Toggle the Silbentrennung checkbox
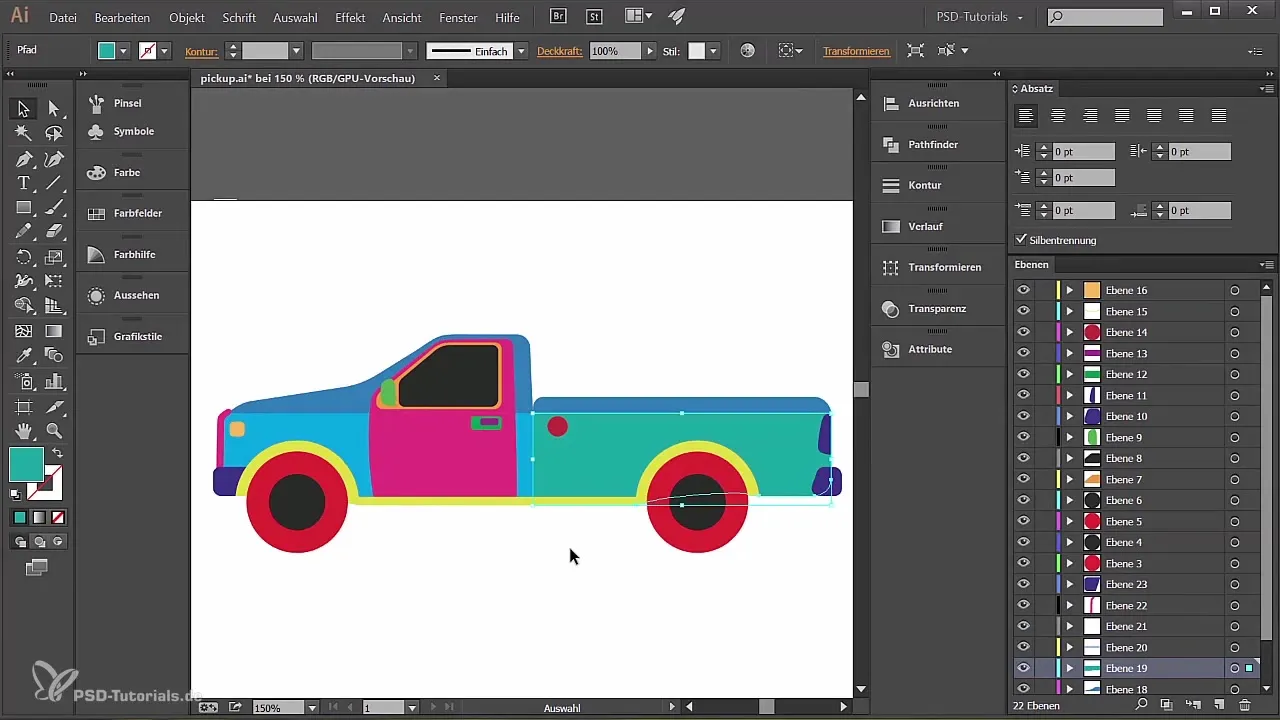The image size is (1280, 720). pos(1021,240)
